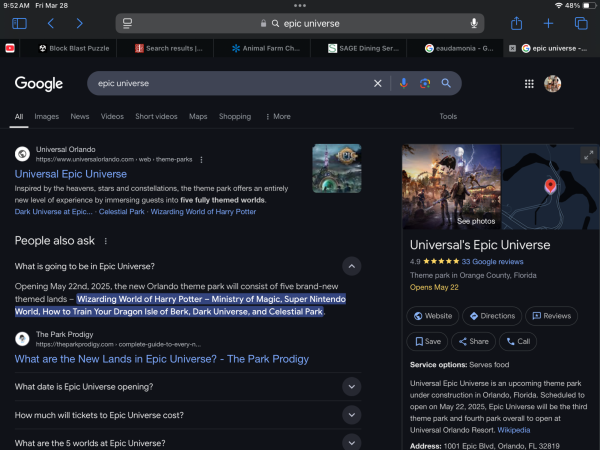Tap the address bar microphone icon
The image size is (600, 450).
474,23
